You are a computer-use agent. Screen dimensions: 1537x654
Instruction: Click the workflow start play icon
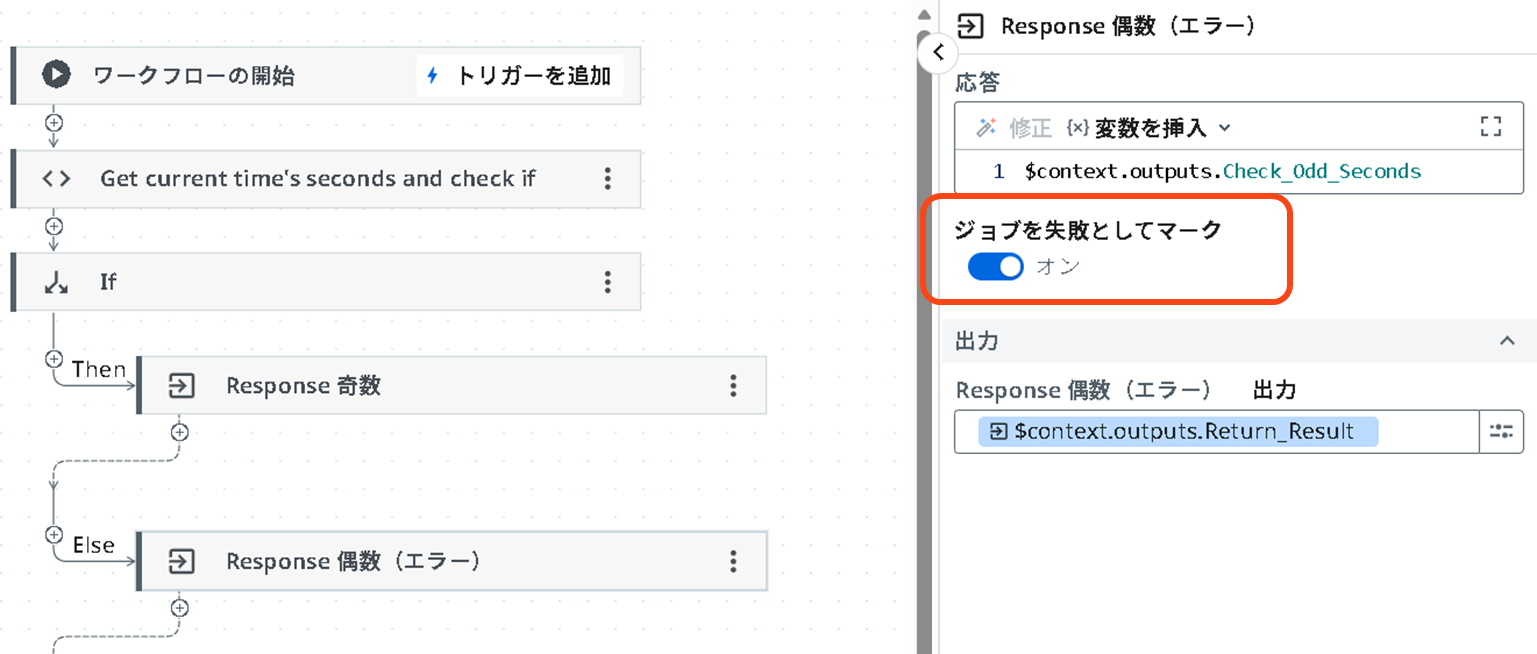pos(56,75)
